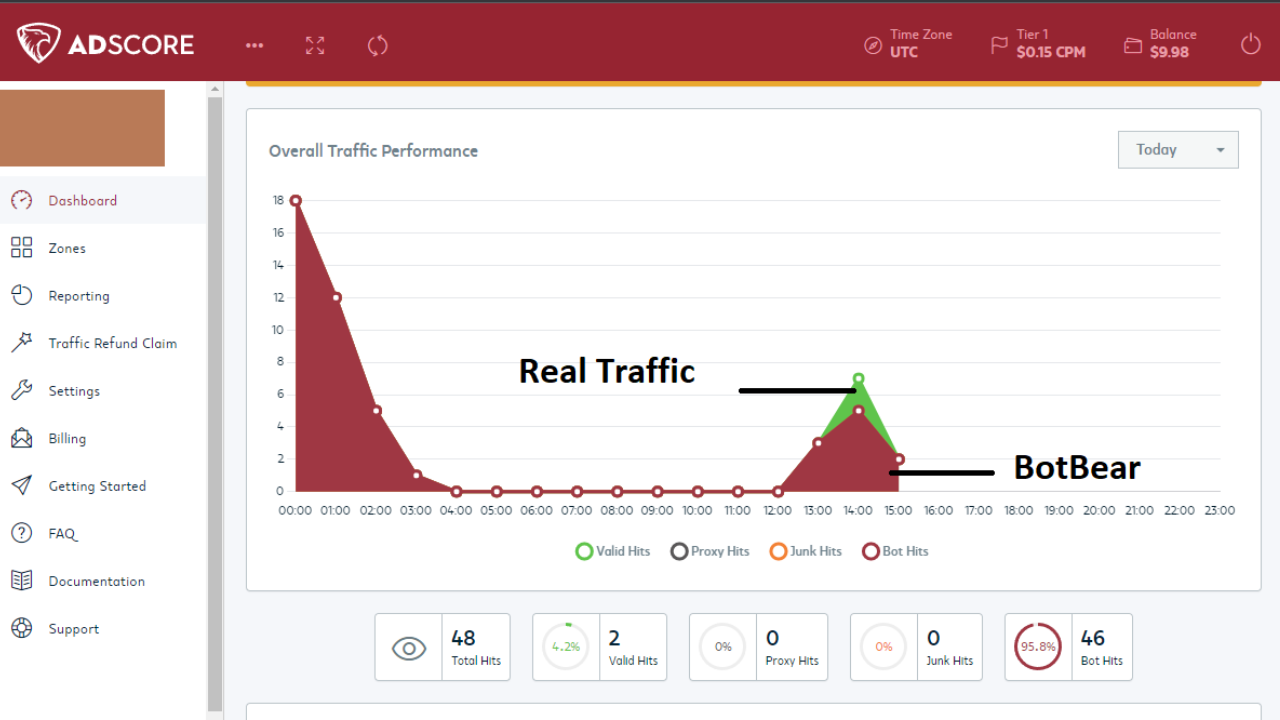Viewport: 1280px width, 720px height.
Task: Toggle Bot Hits series in legend
Action: click(894, 551)
